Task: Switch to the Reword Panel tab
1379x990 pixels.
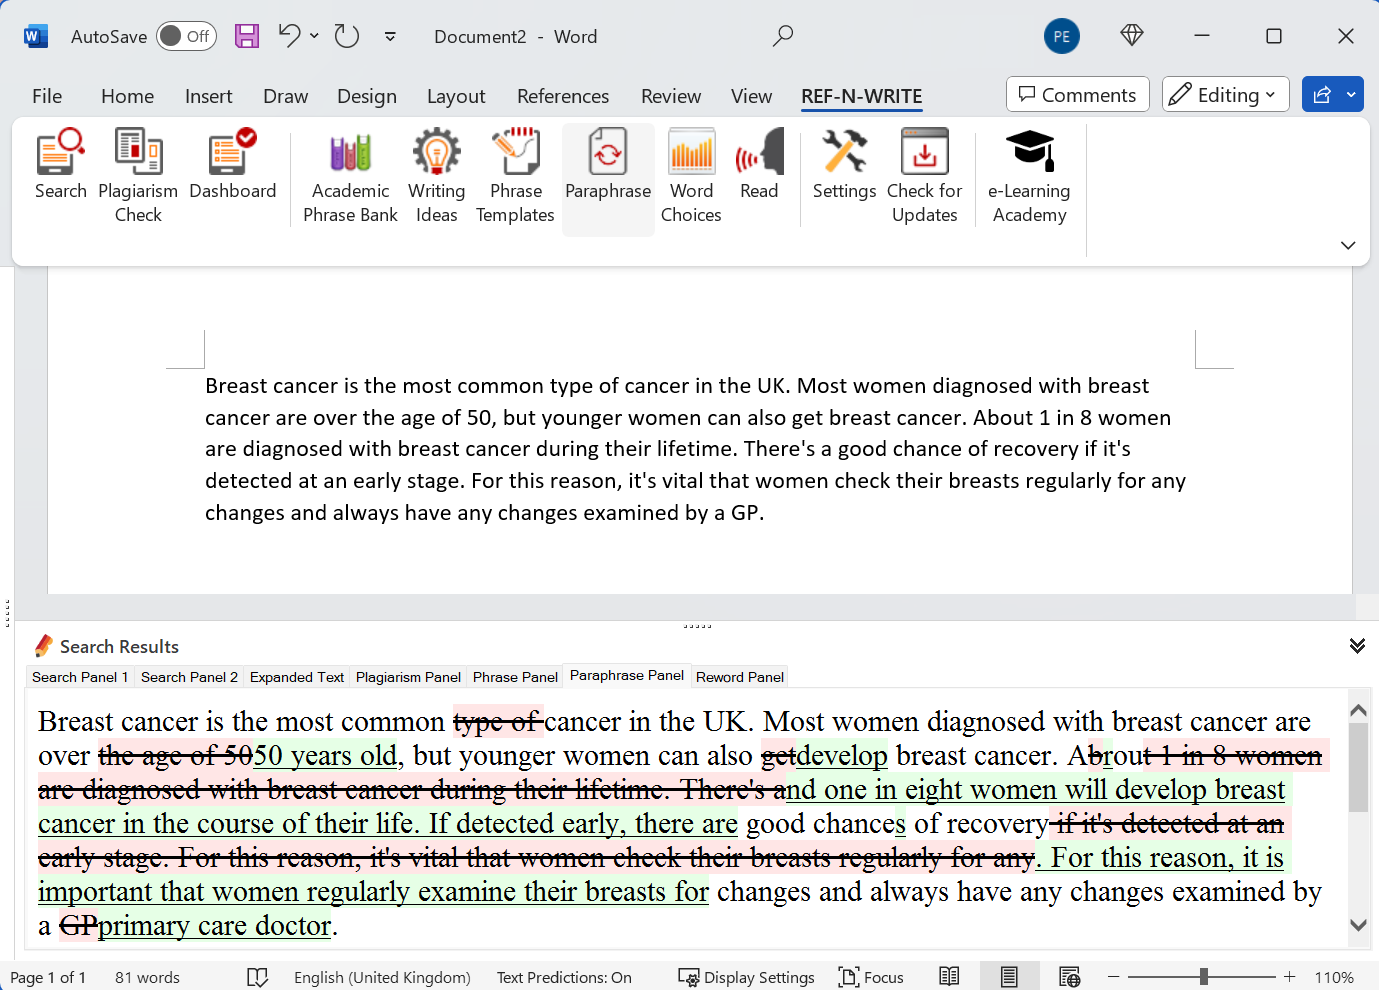Action: 739,677
